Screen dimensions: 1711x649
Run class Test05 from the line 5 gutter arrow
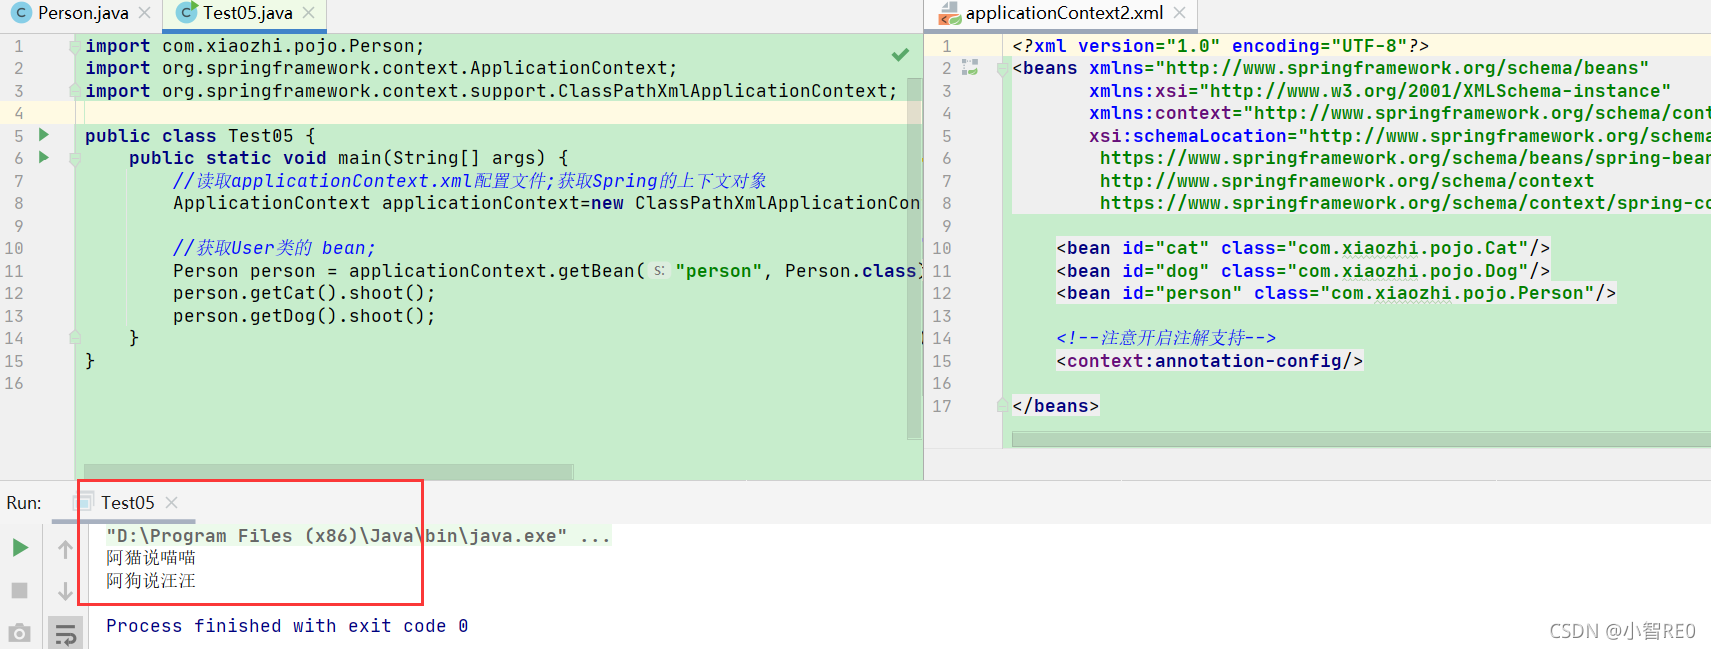click(43, 134)
